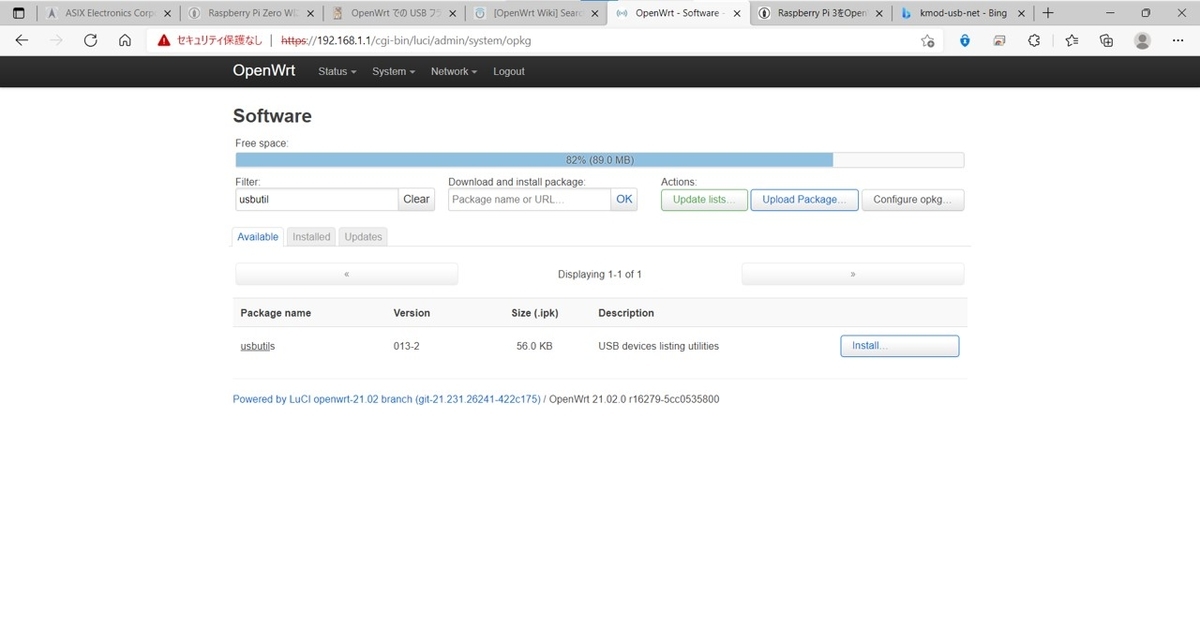Click the browser address bar URL
The image size is (1200, 643).
coord(405,41)
